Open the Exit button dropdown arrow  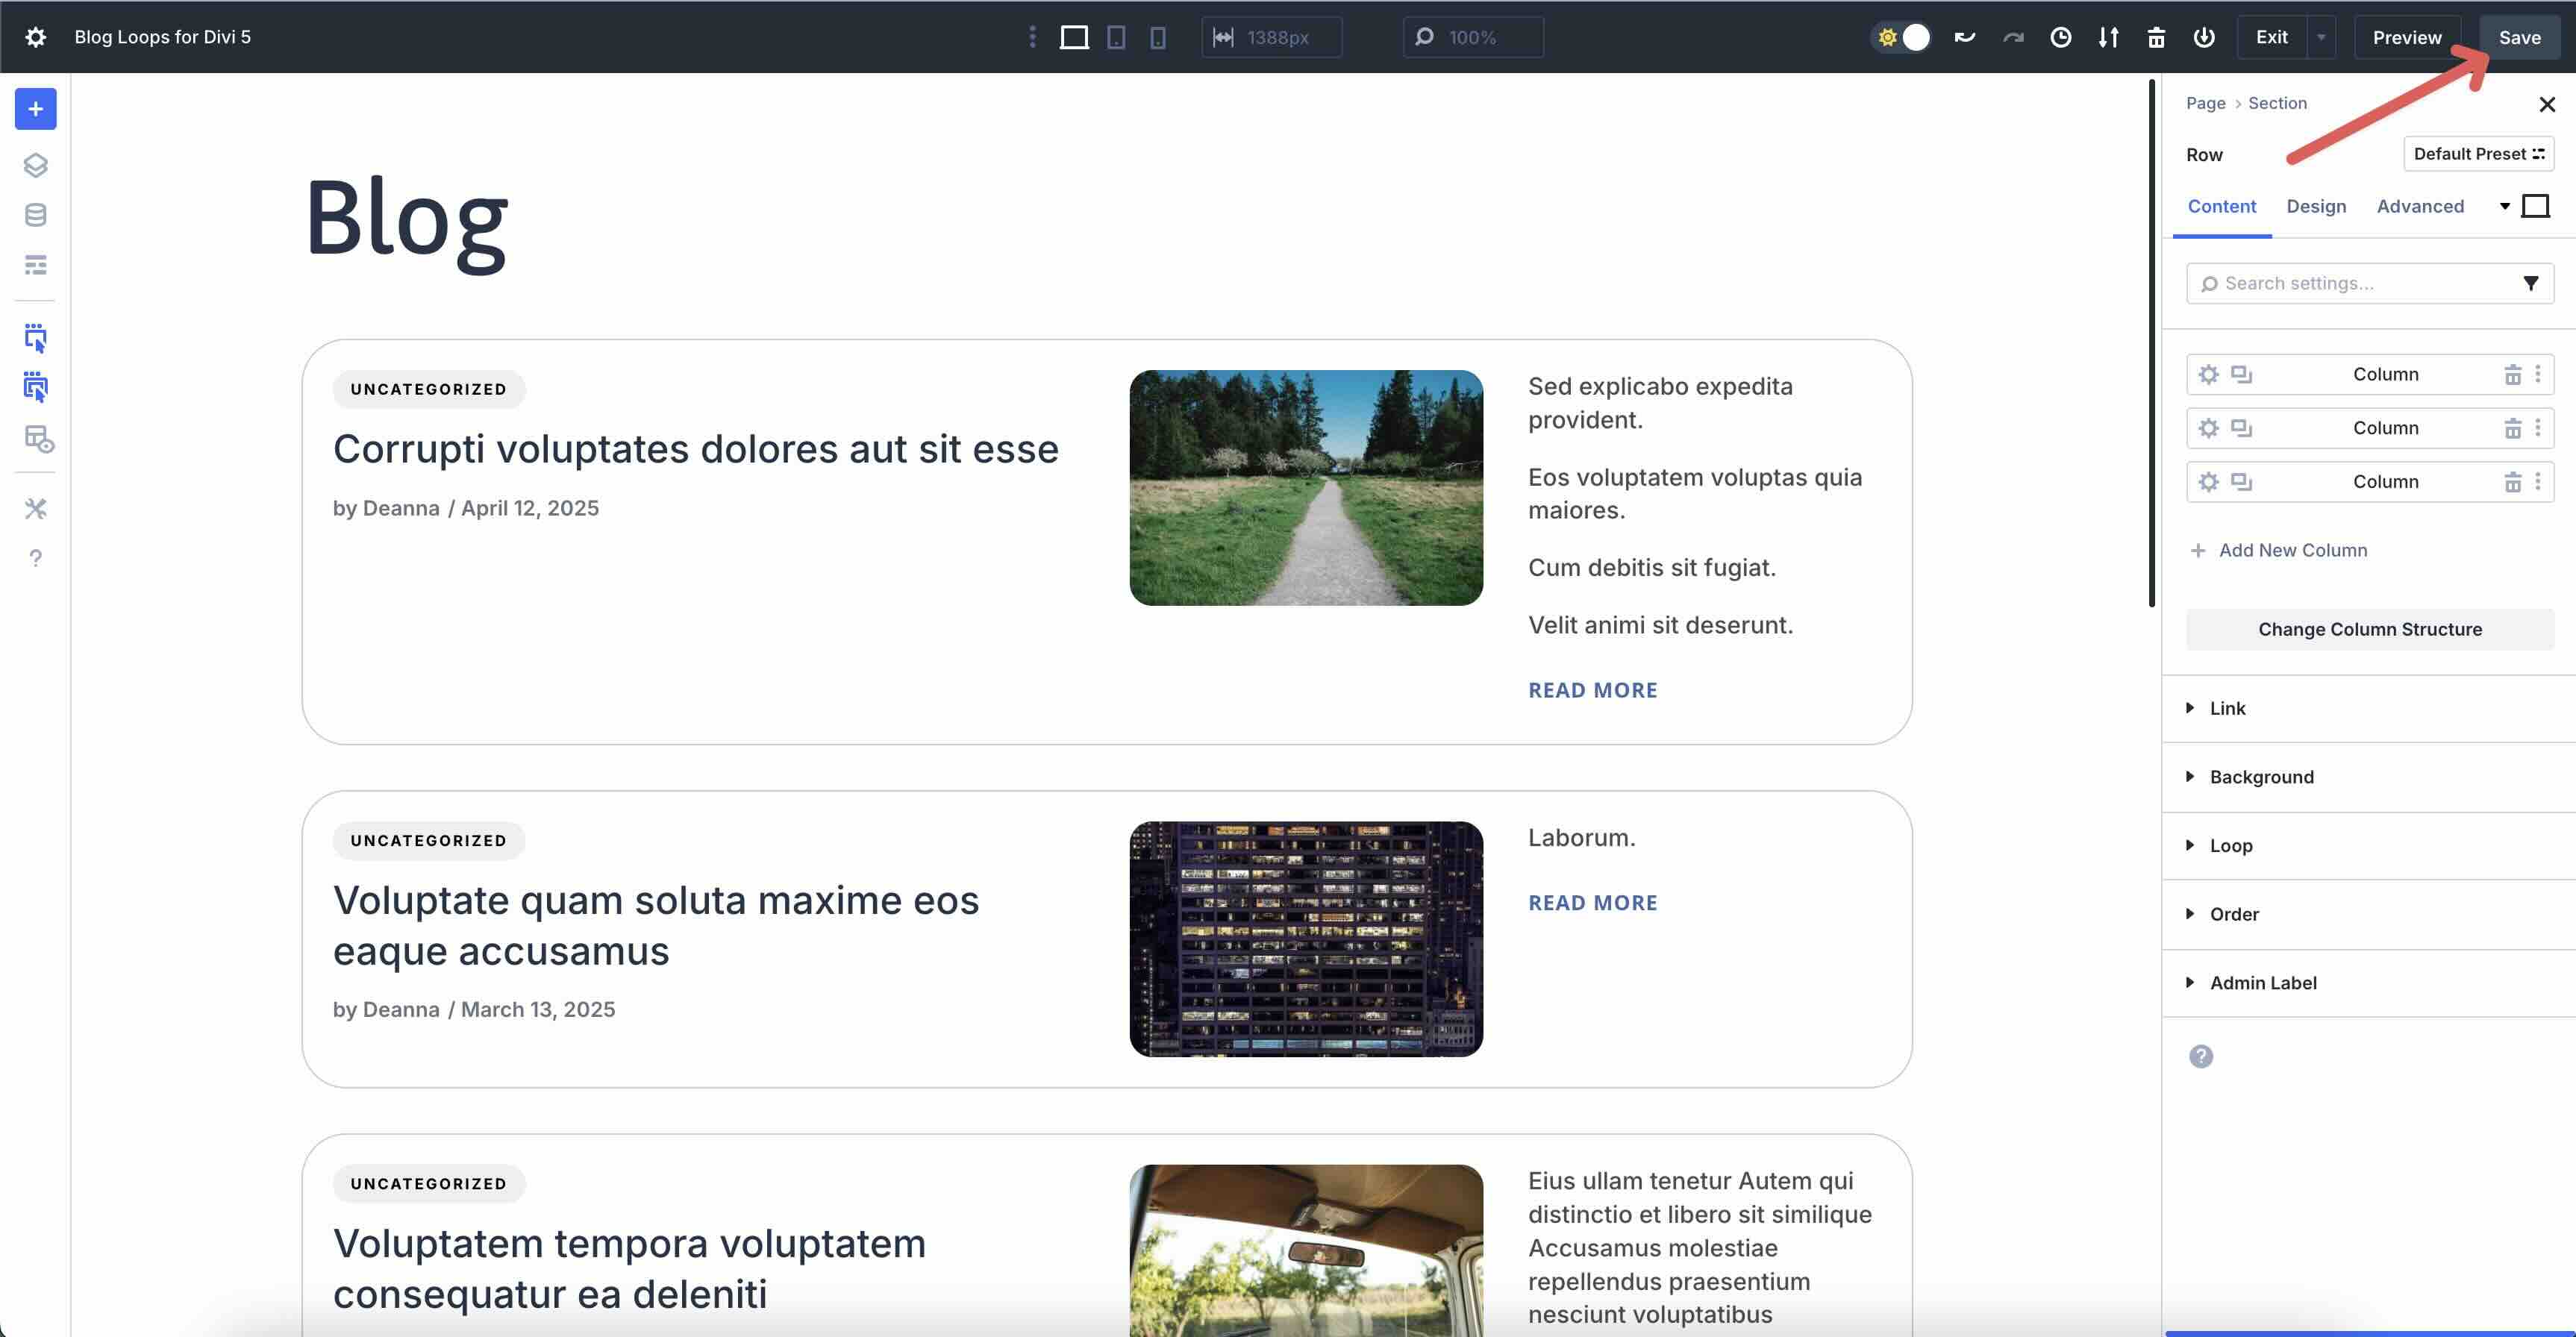(x=2321, y=37)
